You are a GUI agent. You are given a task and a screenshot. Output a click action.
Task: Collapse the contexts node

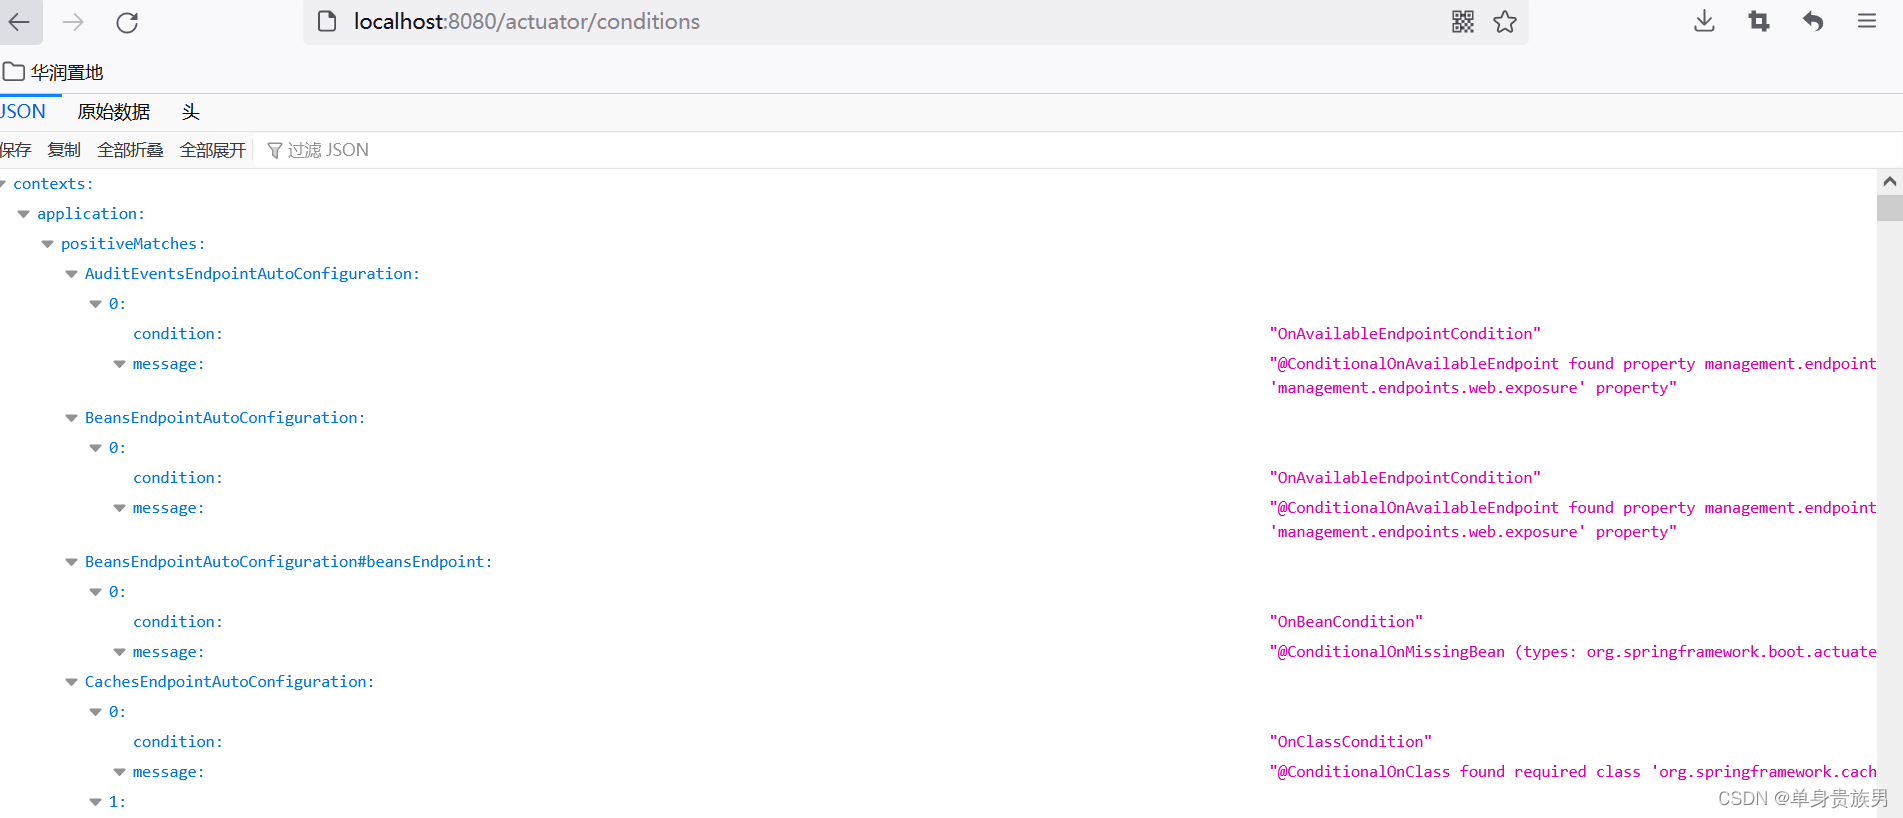3,184
